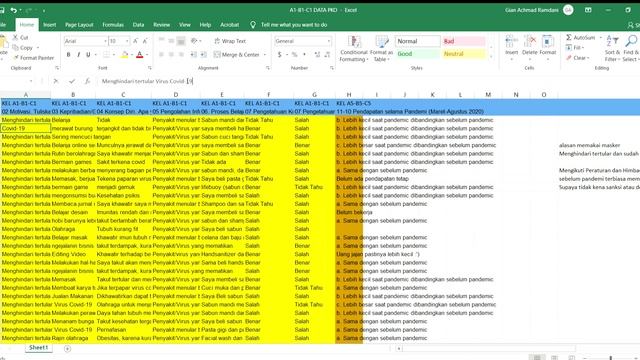The width and height of the screenshot is (640, 360).
Task: Cancel formula bar entry X icon
Action: click(56, 81)
